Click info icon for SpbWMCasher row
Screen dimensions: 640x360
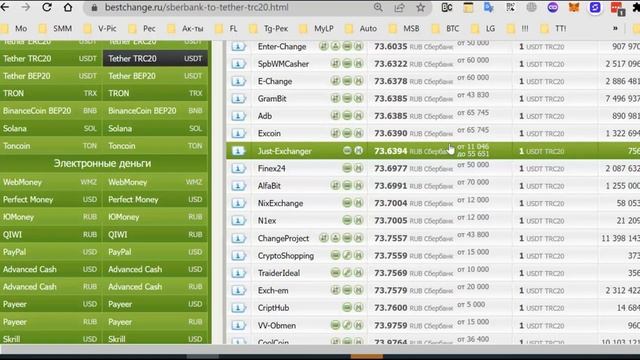[x=238, y=64]
